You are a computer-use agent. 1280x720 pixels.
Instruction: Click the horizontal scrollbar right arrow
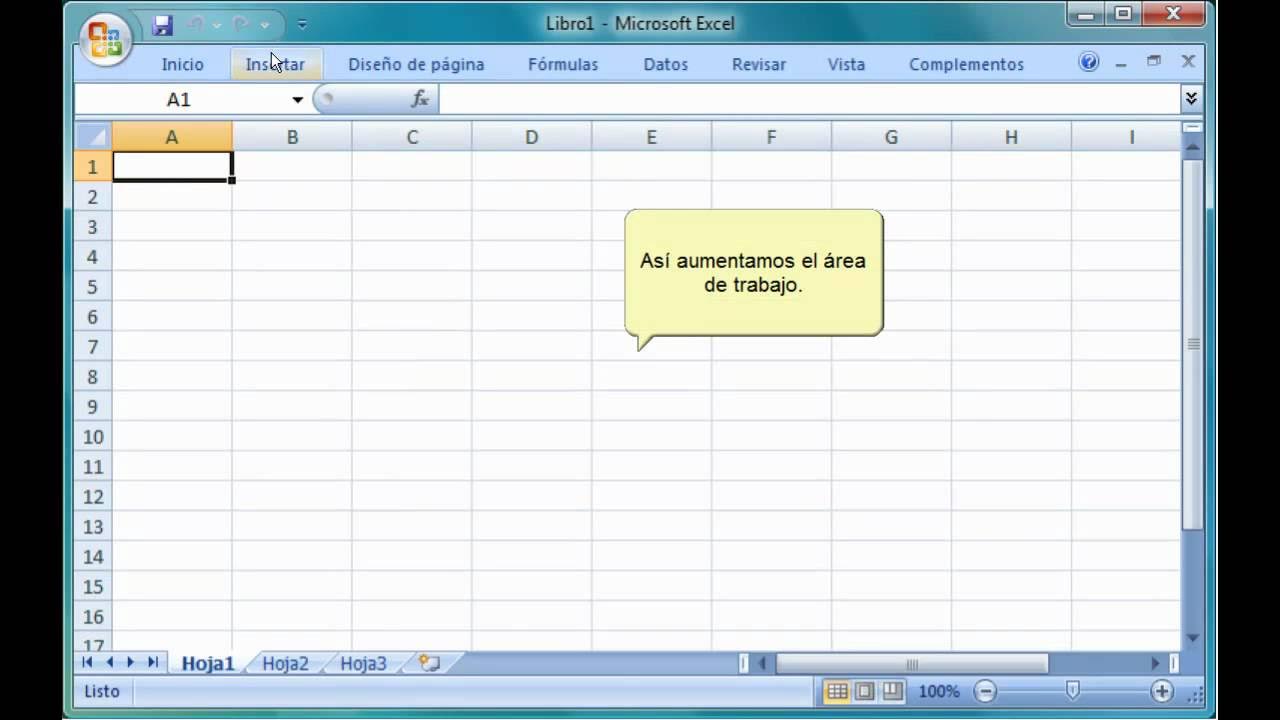tap(1156, 663)
